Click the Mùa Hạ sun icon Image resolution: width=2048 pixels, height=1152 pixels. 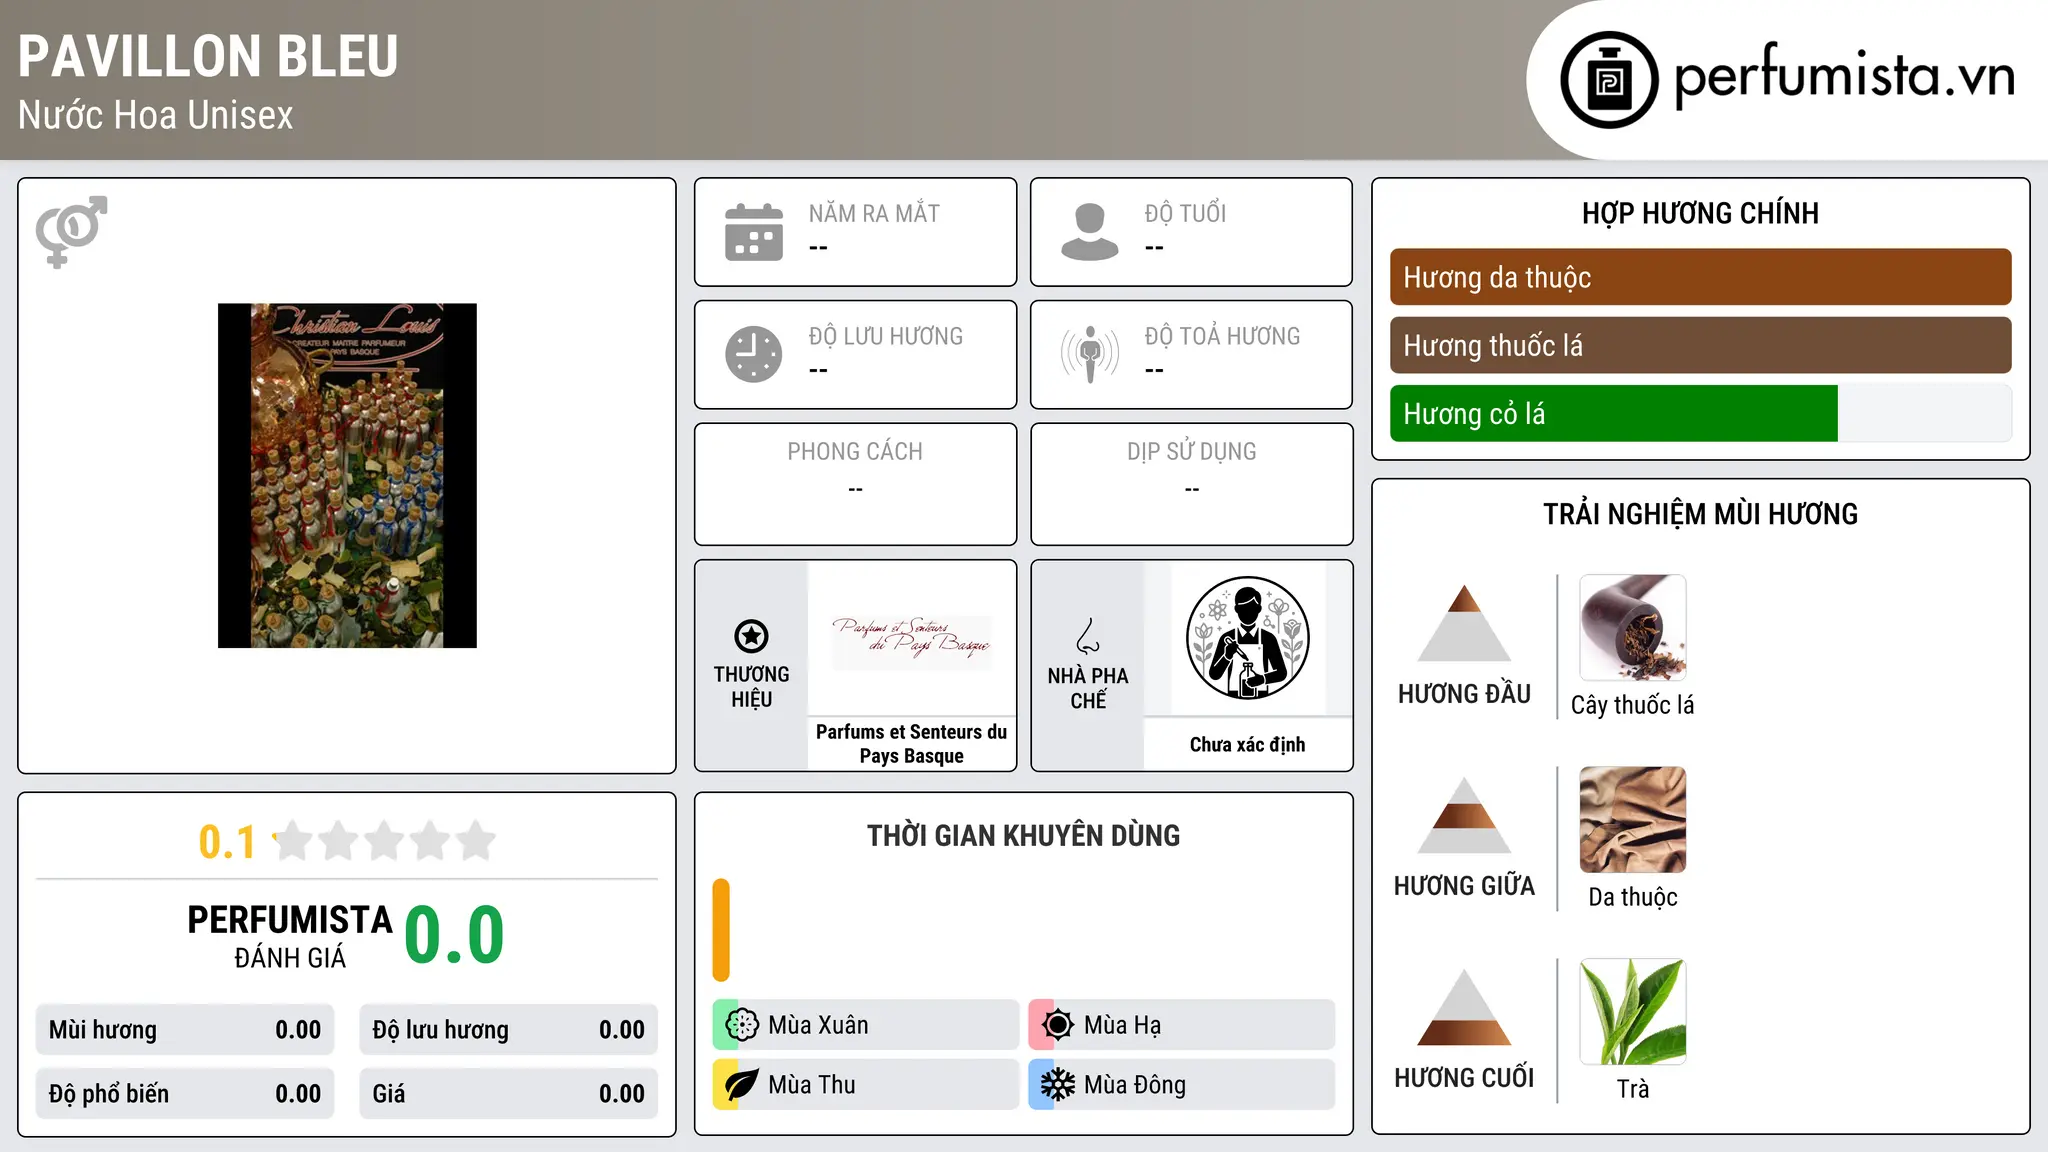tap(1058, 1025)
